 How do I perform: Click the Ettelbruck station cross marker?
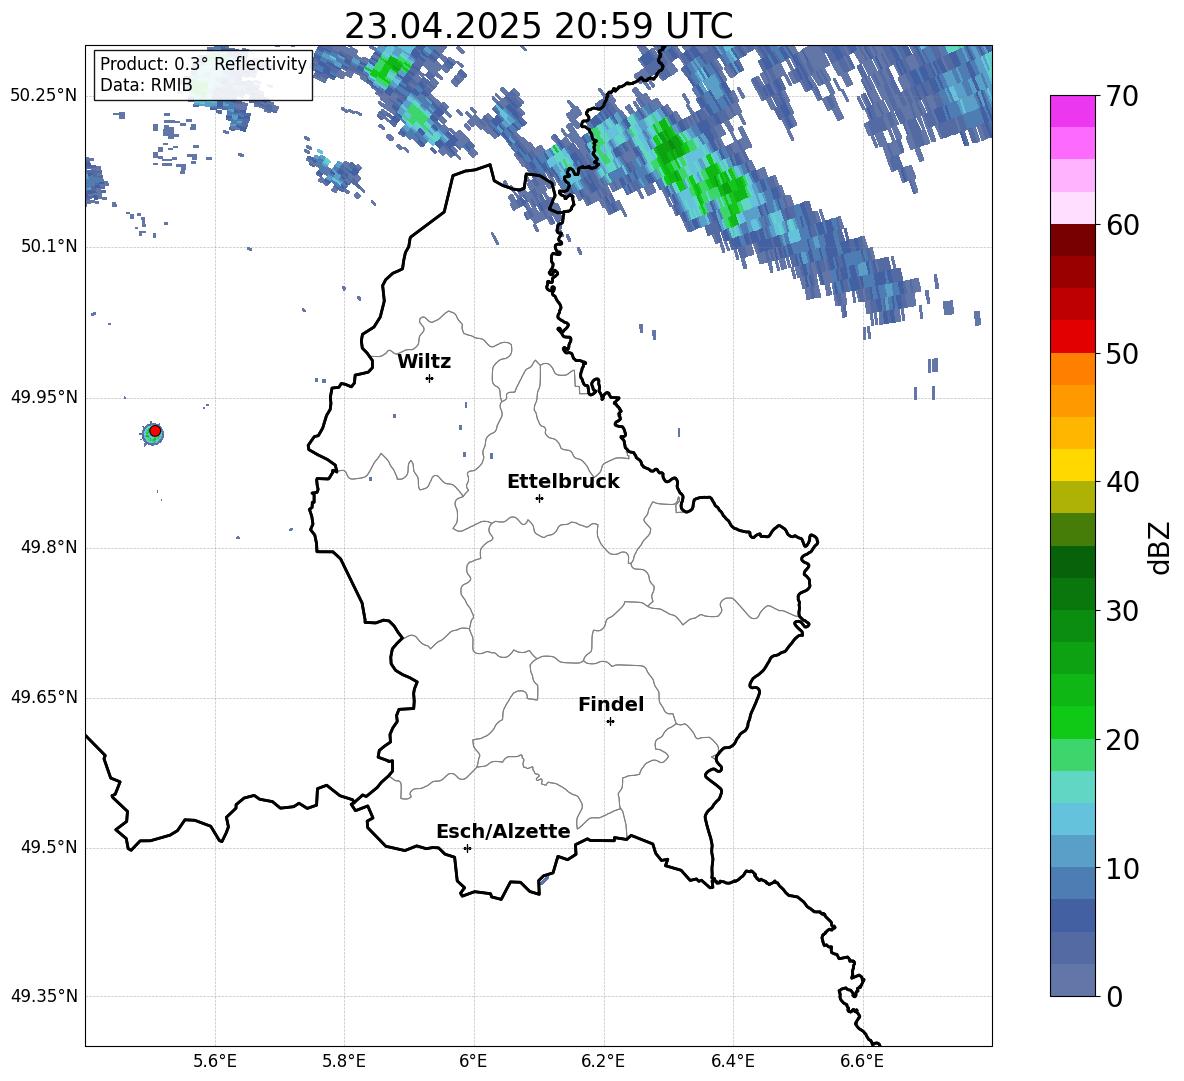pyautogui.click(x=539, y=498)
